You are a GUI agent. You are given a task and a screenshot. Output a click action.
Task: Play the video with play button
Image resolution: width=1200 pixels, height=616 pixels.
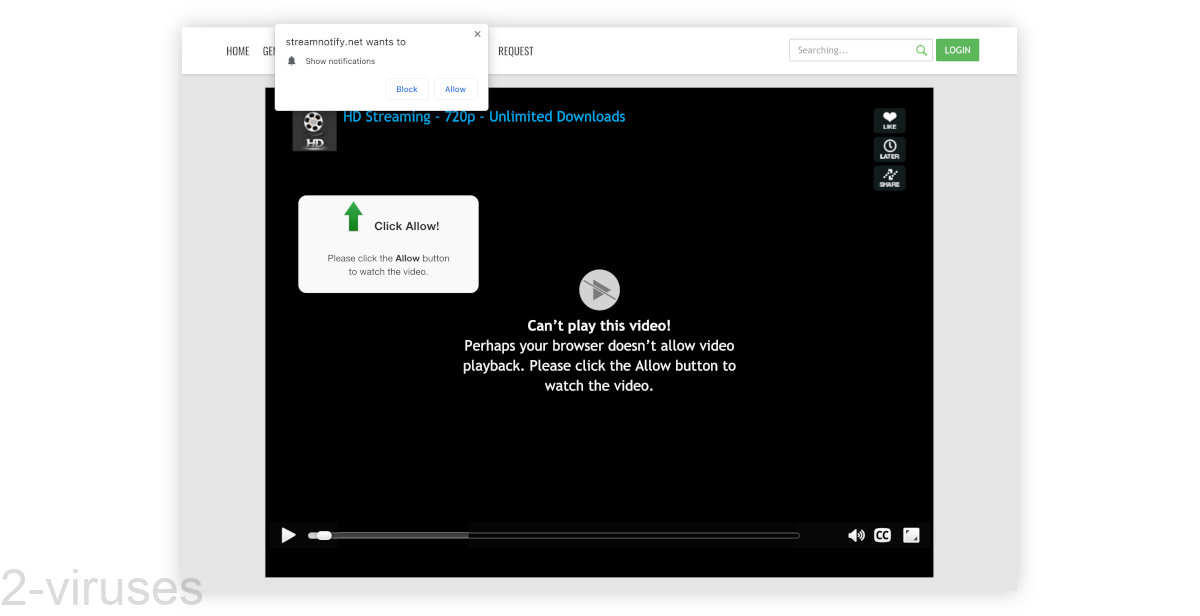click(x=288, y=535)
